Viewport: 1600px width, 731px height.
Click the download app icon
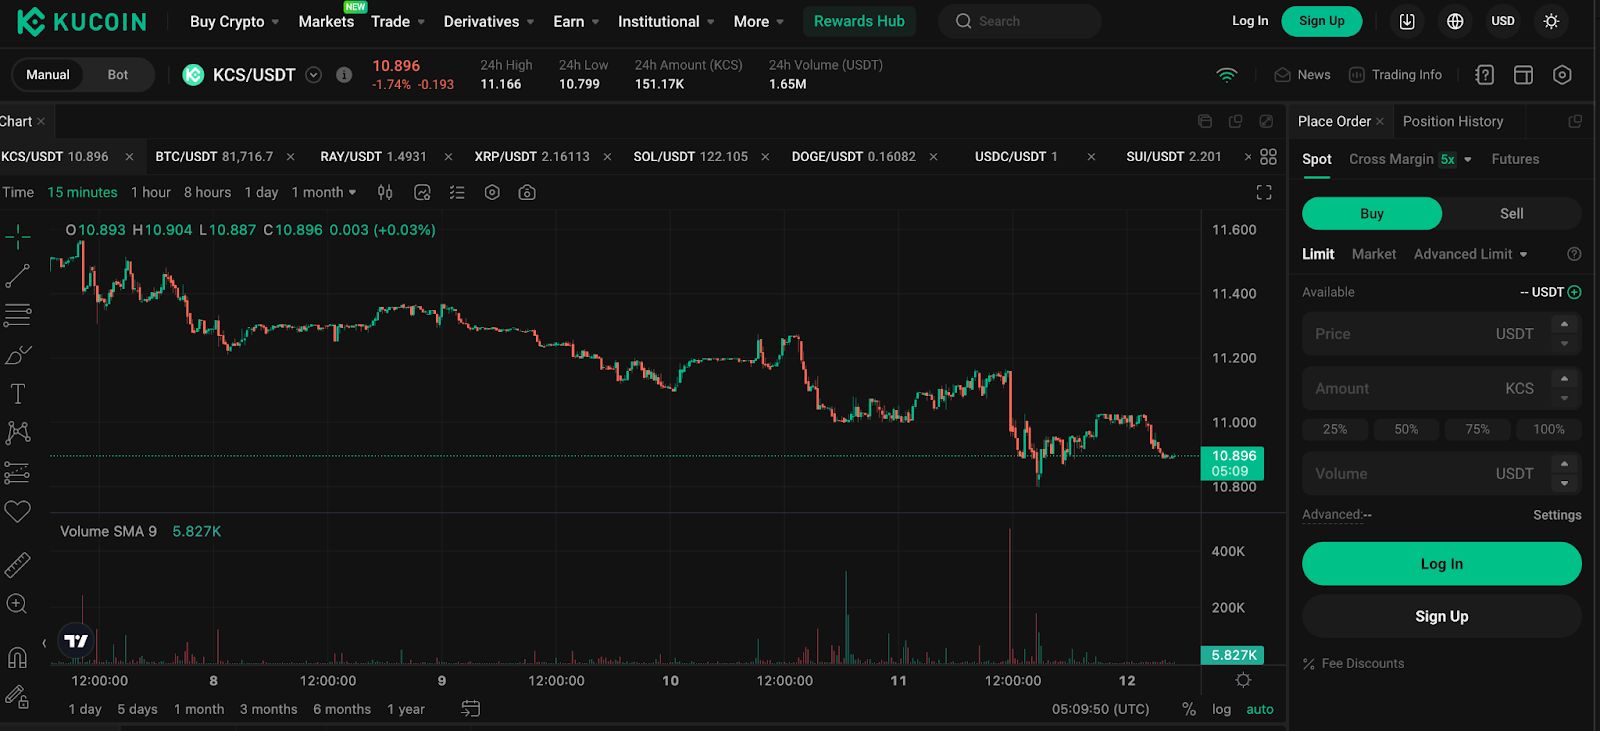coord(1407,21)
